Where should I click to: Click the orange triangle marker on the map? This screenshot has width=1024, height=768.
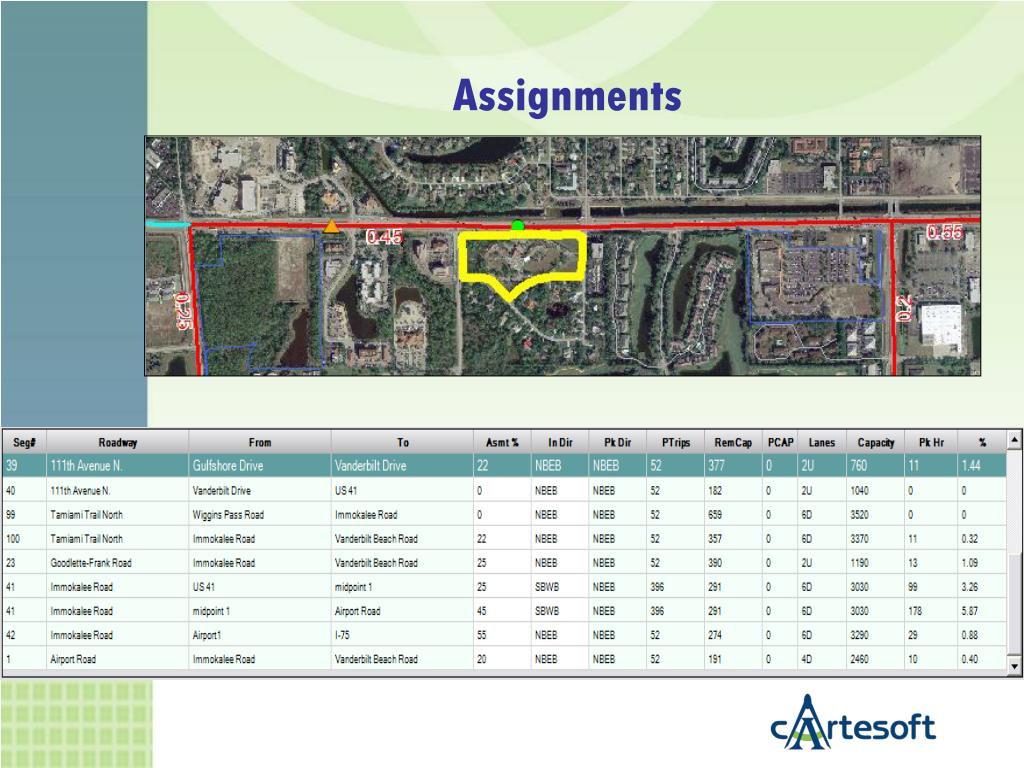332,227
